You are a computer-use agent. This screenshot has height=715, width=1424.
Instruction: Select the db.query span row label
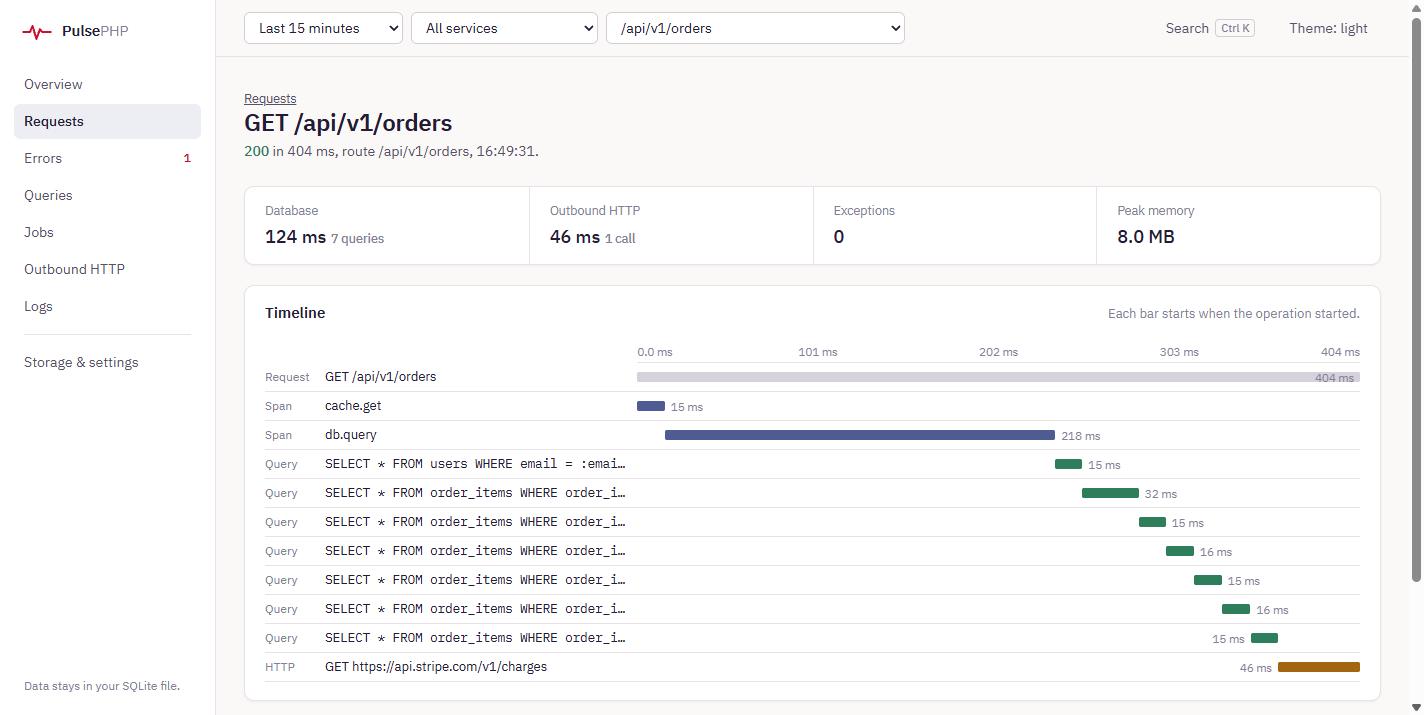(x=351, y=435)
